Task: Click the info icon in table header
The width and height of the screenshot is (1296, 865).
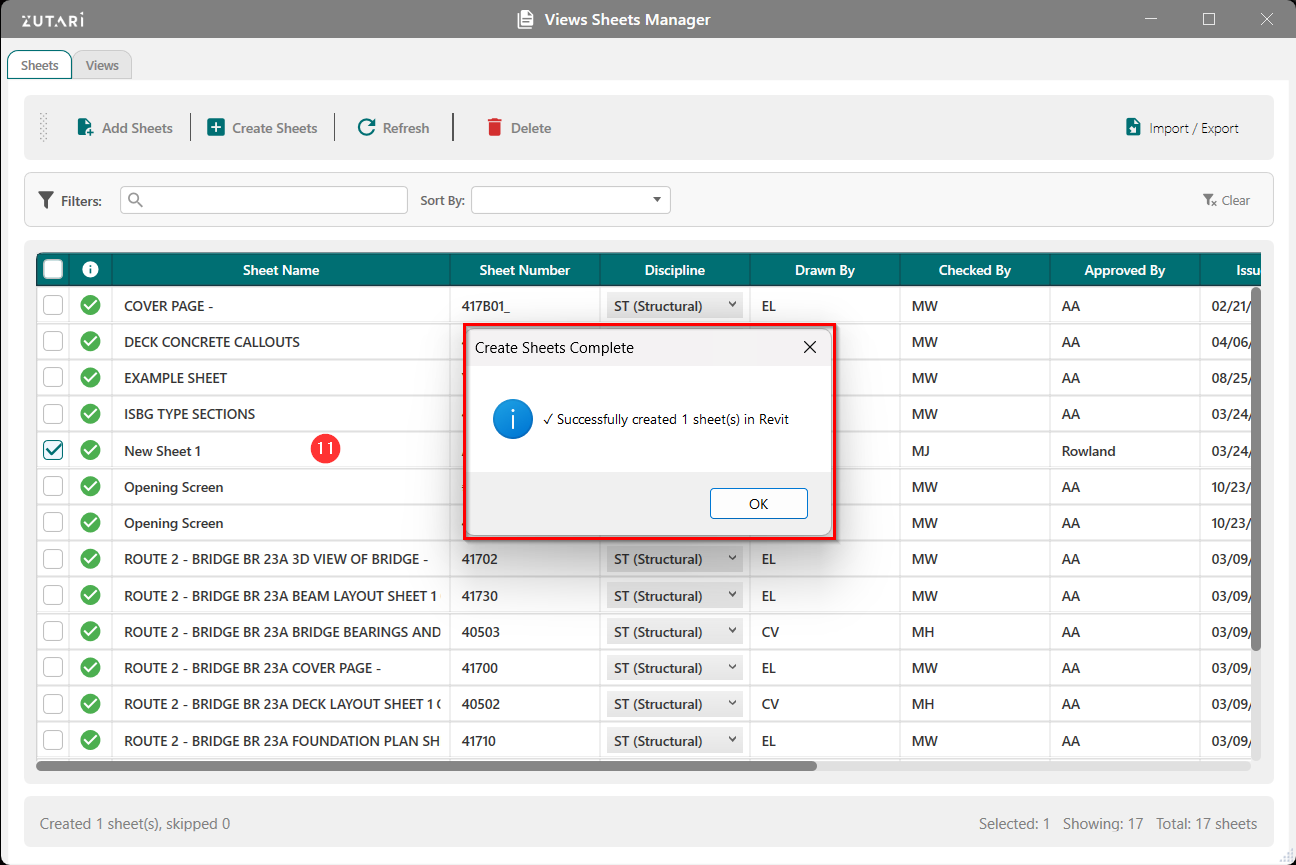Action: coord(90,269)
